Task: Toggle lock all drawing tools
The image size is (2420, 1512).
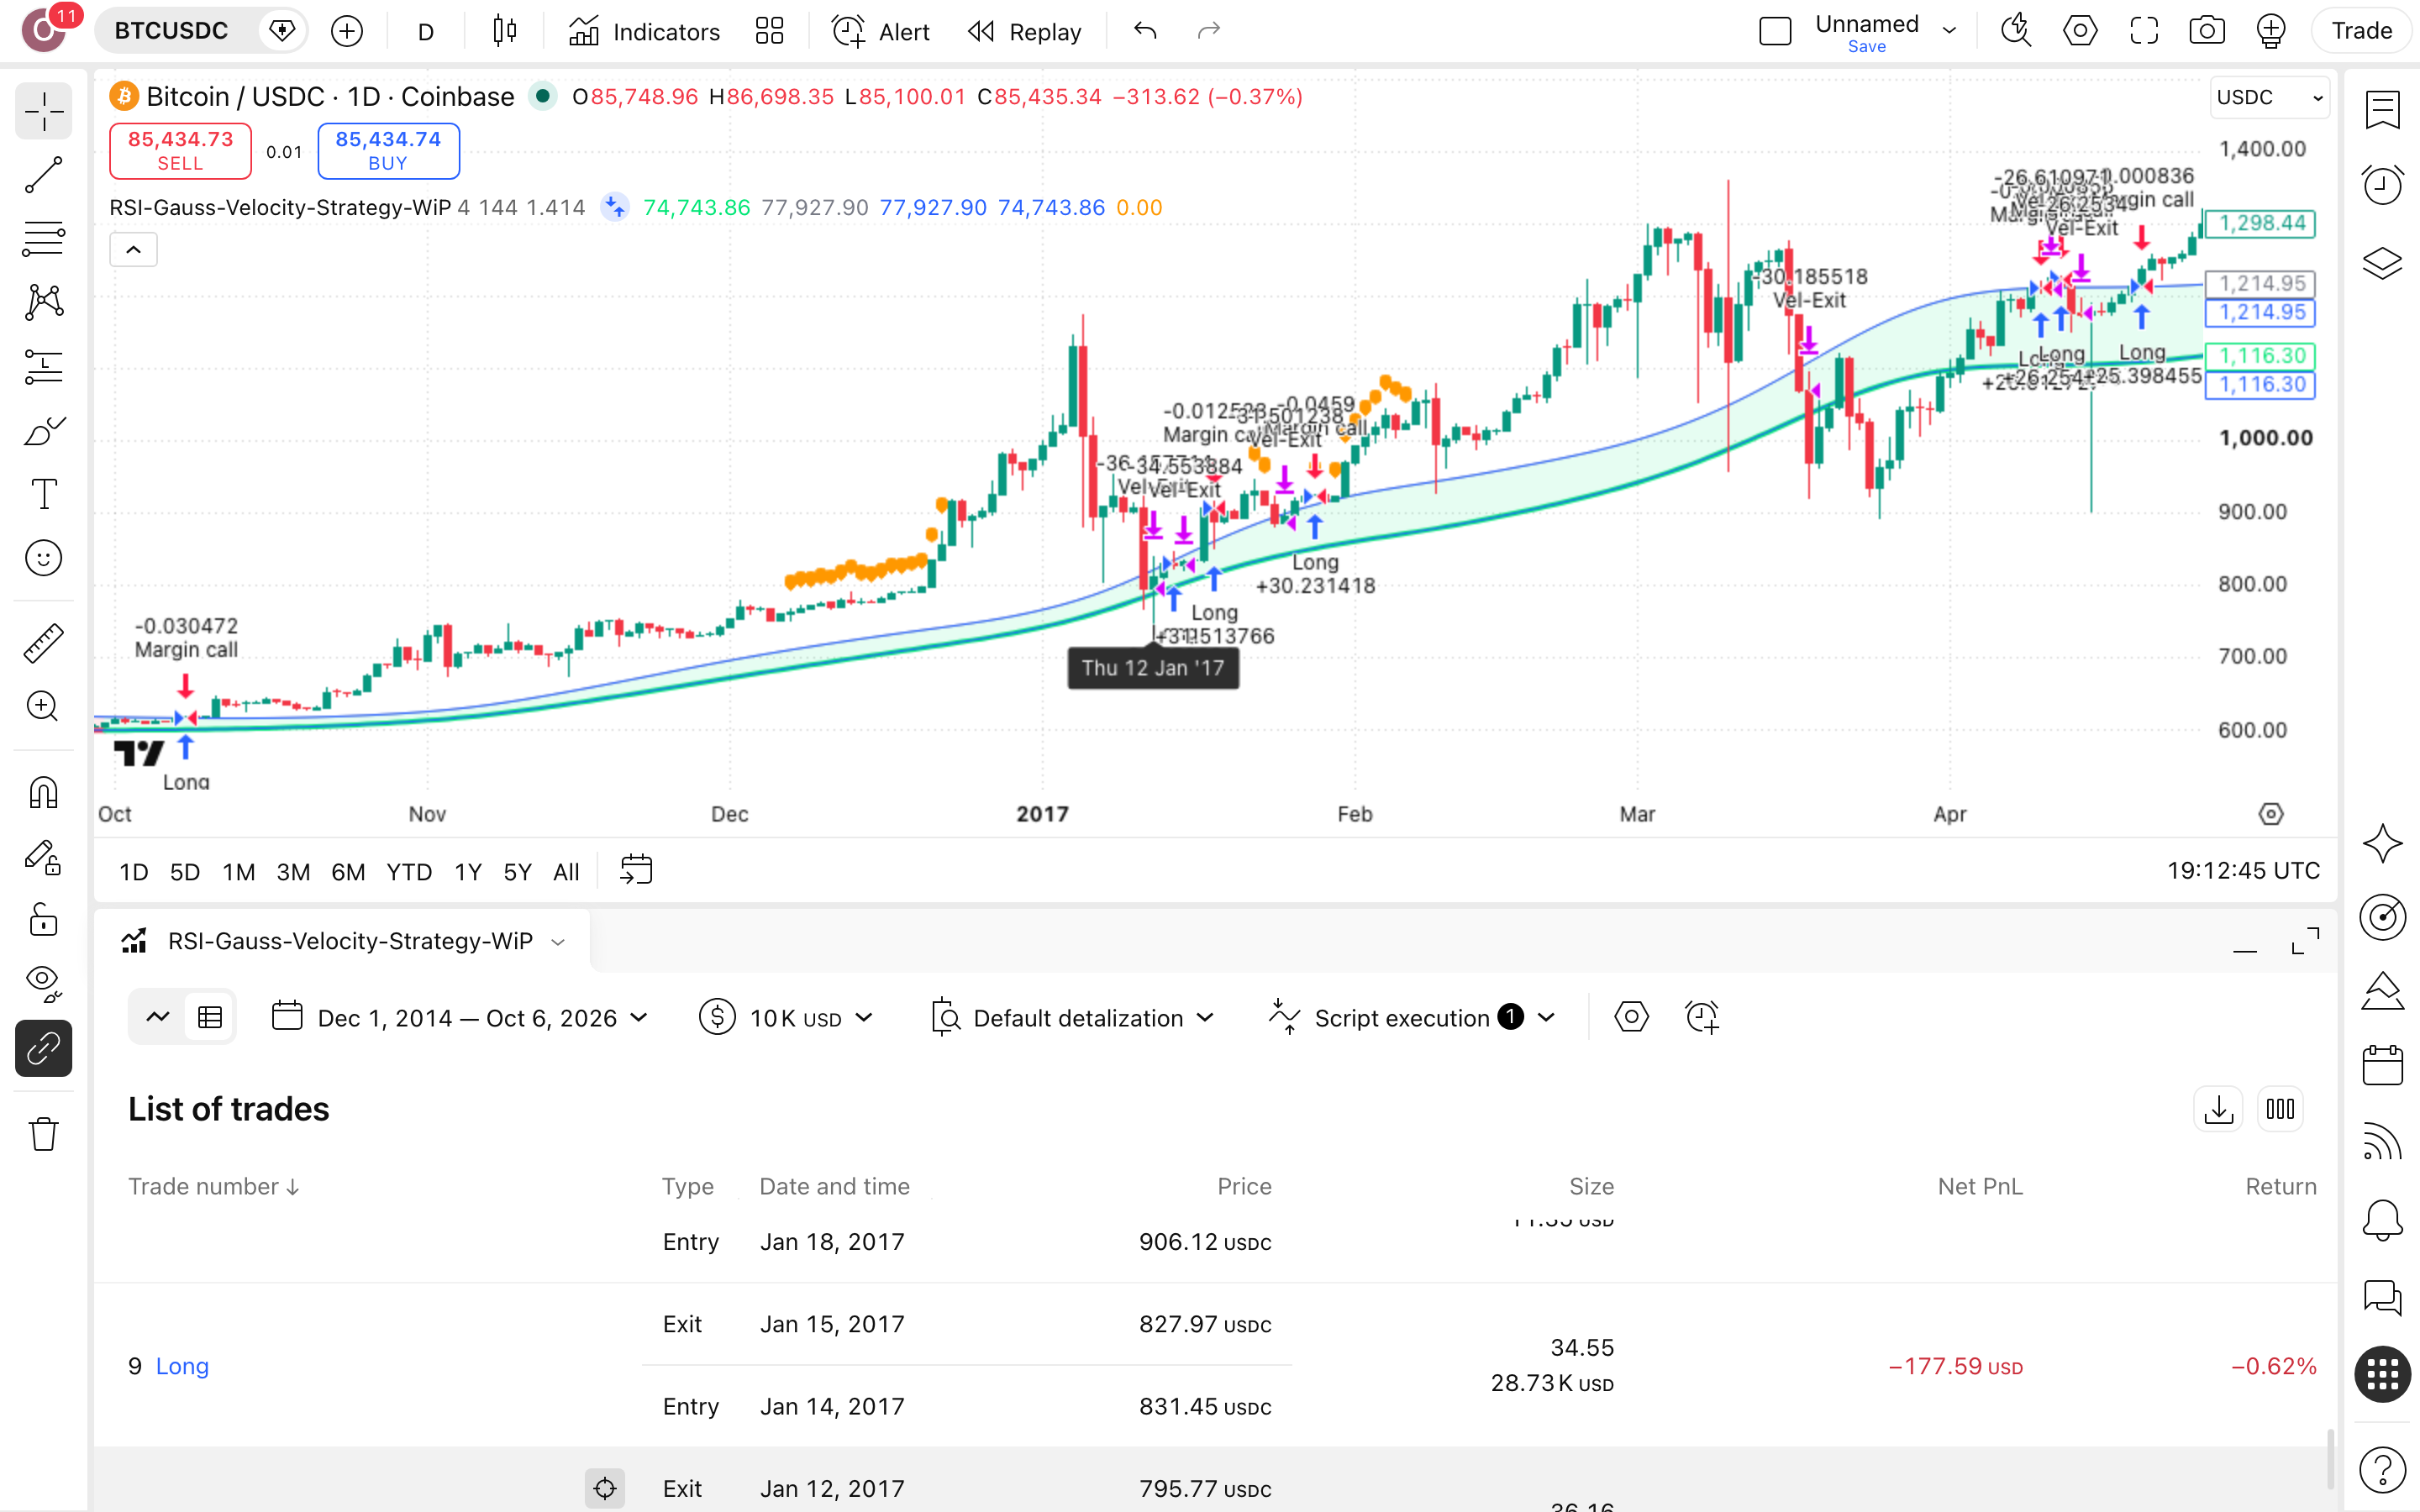Action: pyautogui.click(x=43, y=920)
